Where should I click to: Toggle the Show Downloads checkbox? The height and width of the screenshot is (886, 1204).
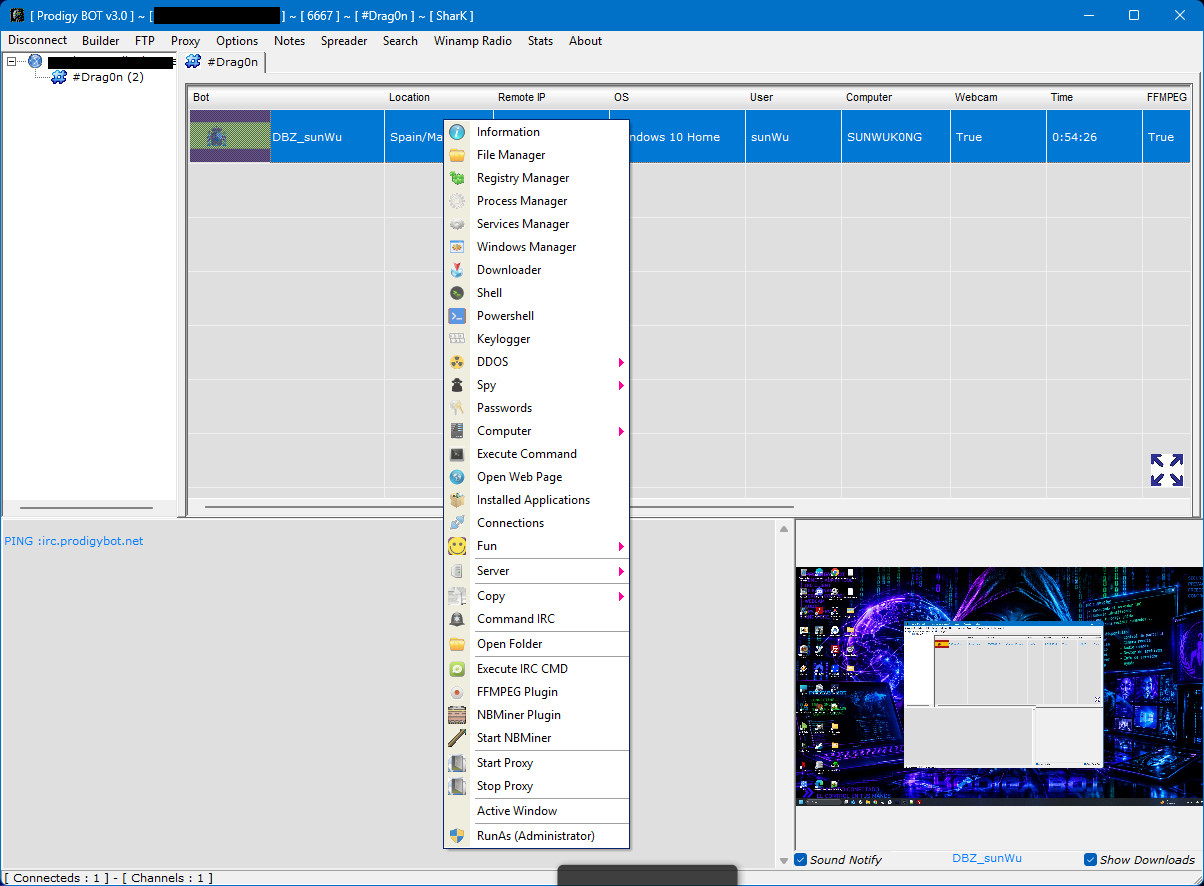pyautogui.click(x=1091, y=860)
